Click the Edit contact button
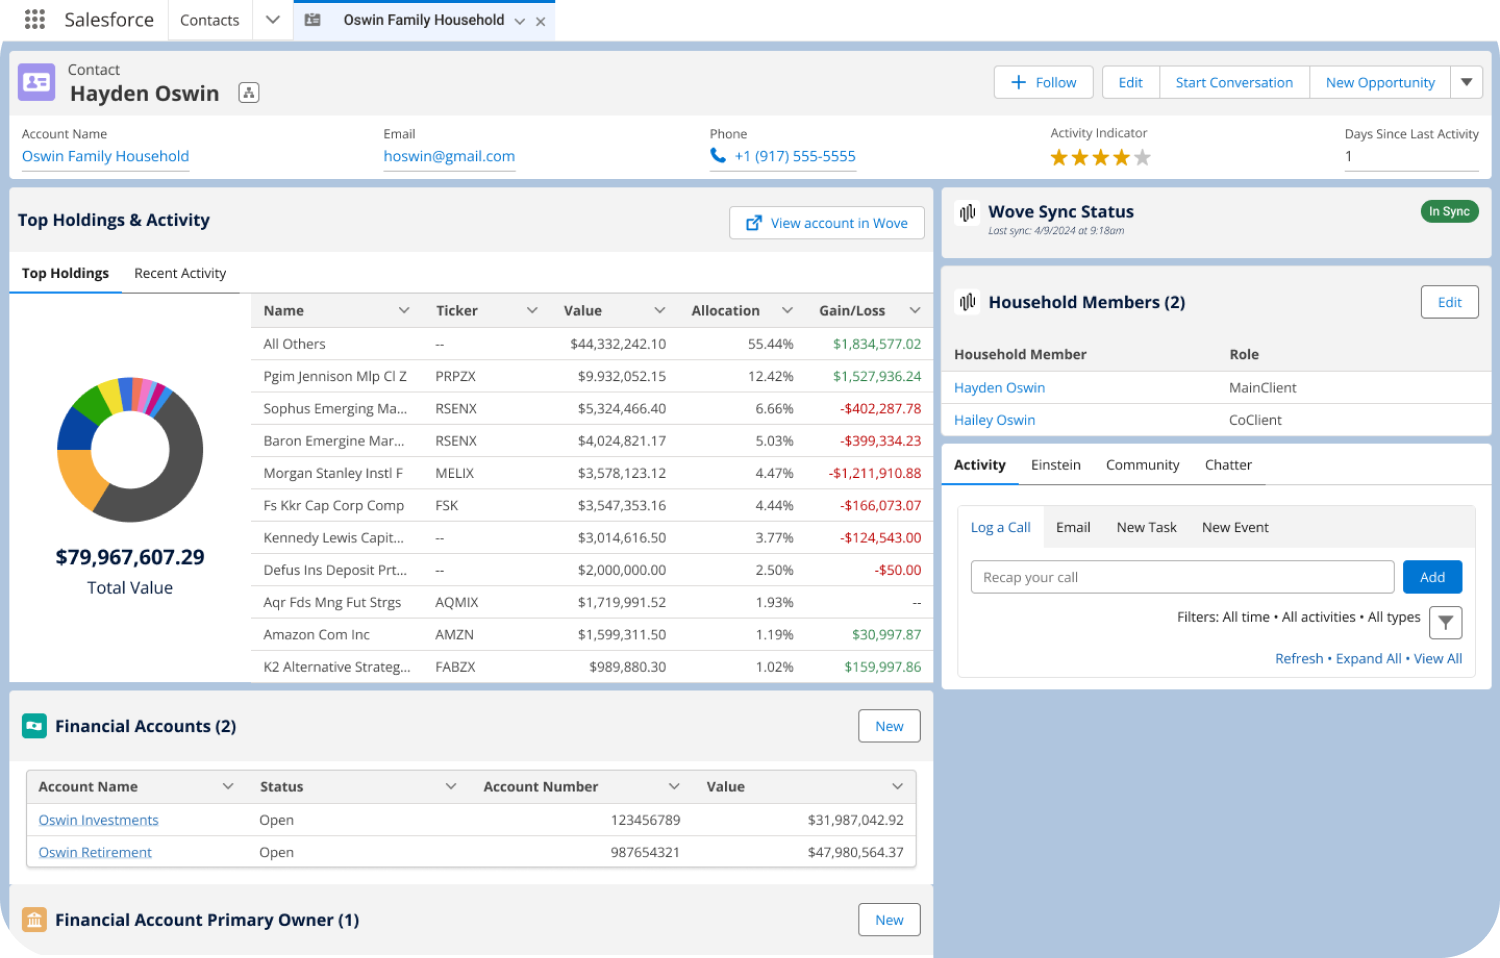The width and height of the screenshot is (1500, 958). click(1131, 82)
